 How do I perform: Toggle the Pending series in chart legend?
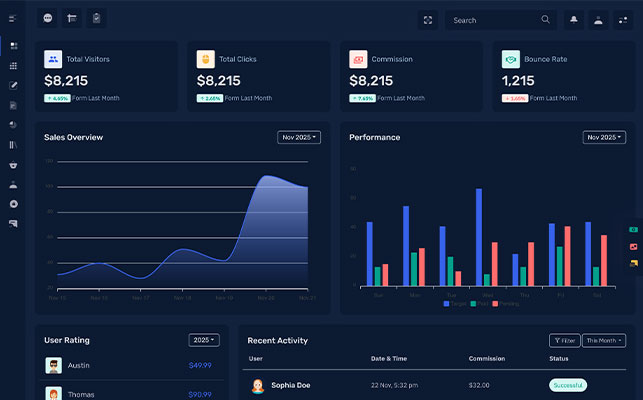click(x=505, y=303)
